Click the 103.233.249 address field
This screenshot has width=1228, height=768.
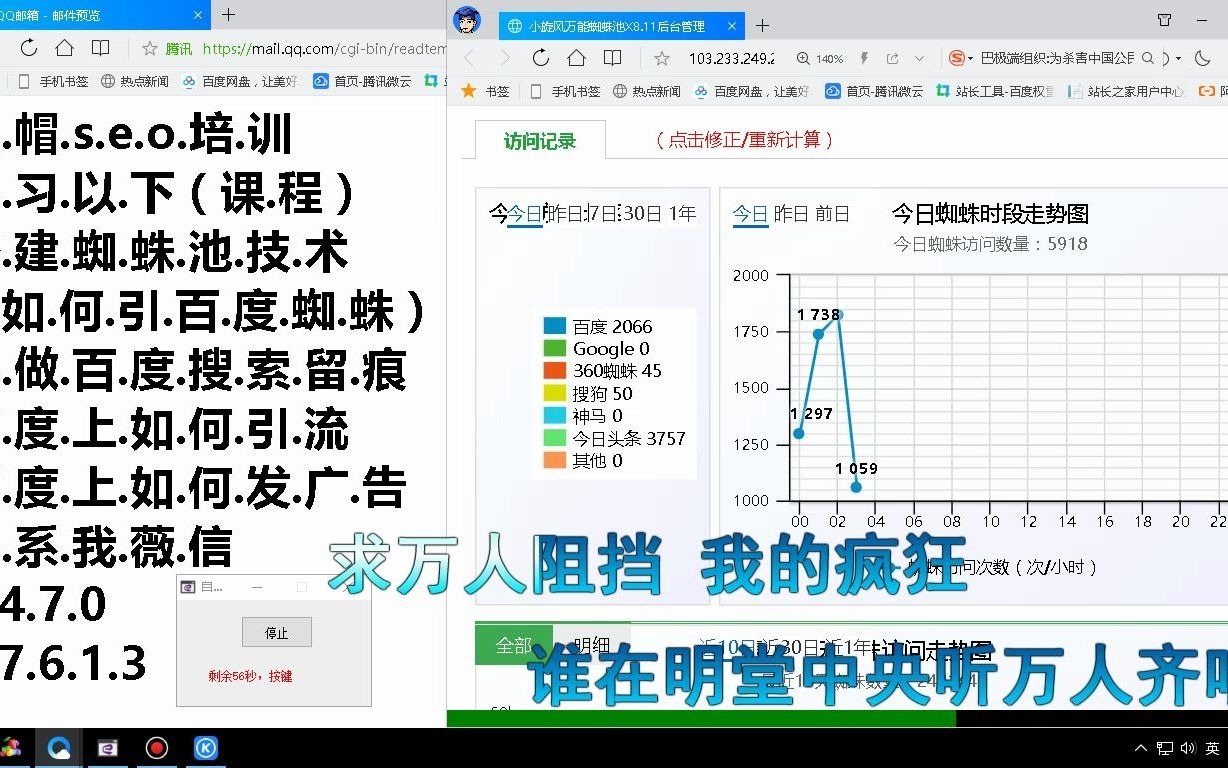(x=732, y=58)
